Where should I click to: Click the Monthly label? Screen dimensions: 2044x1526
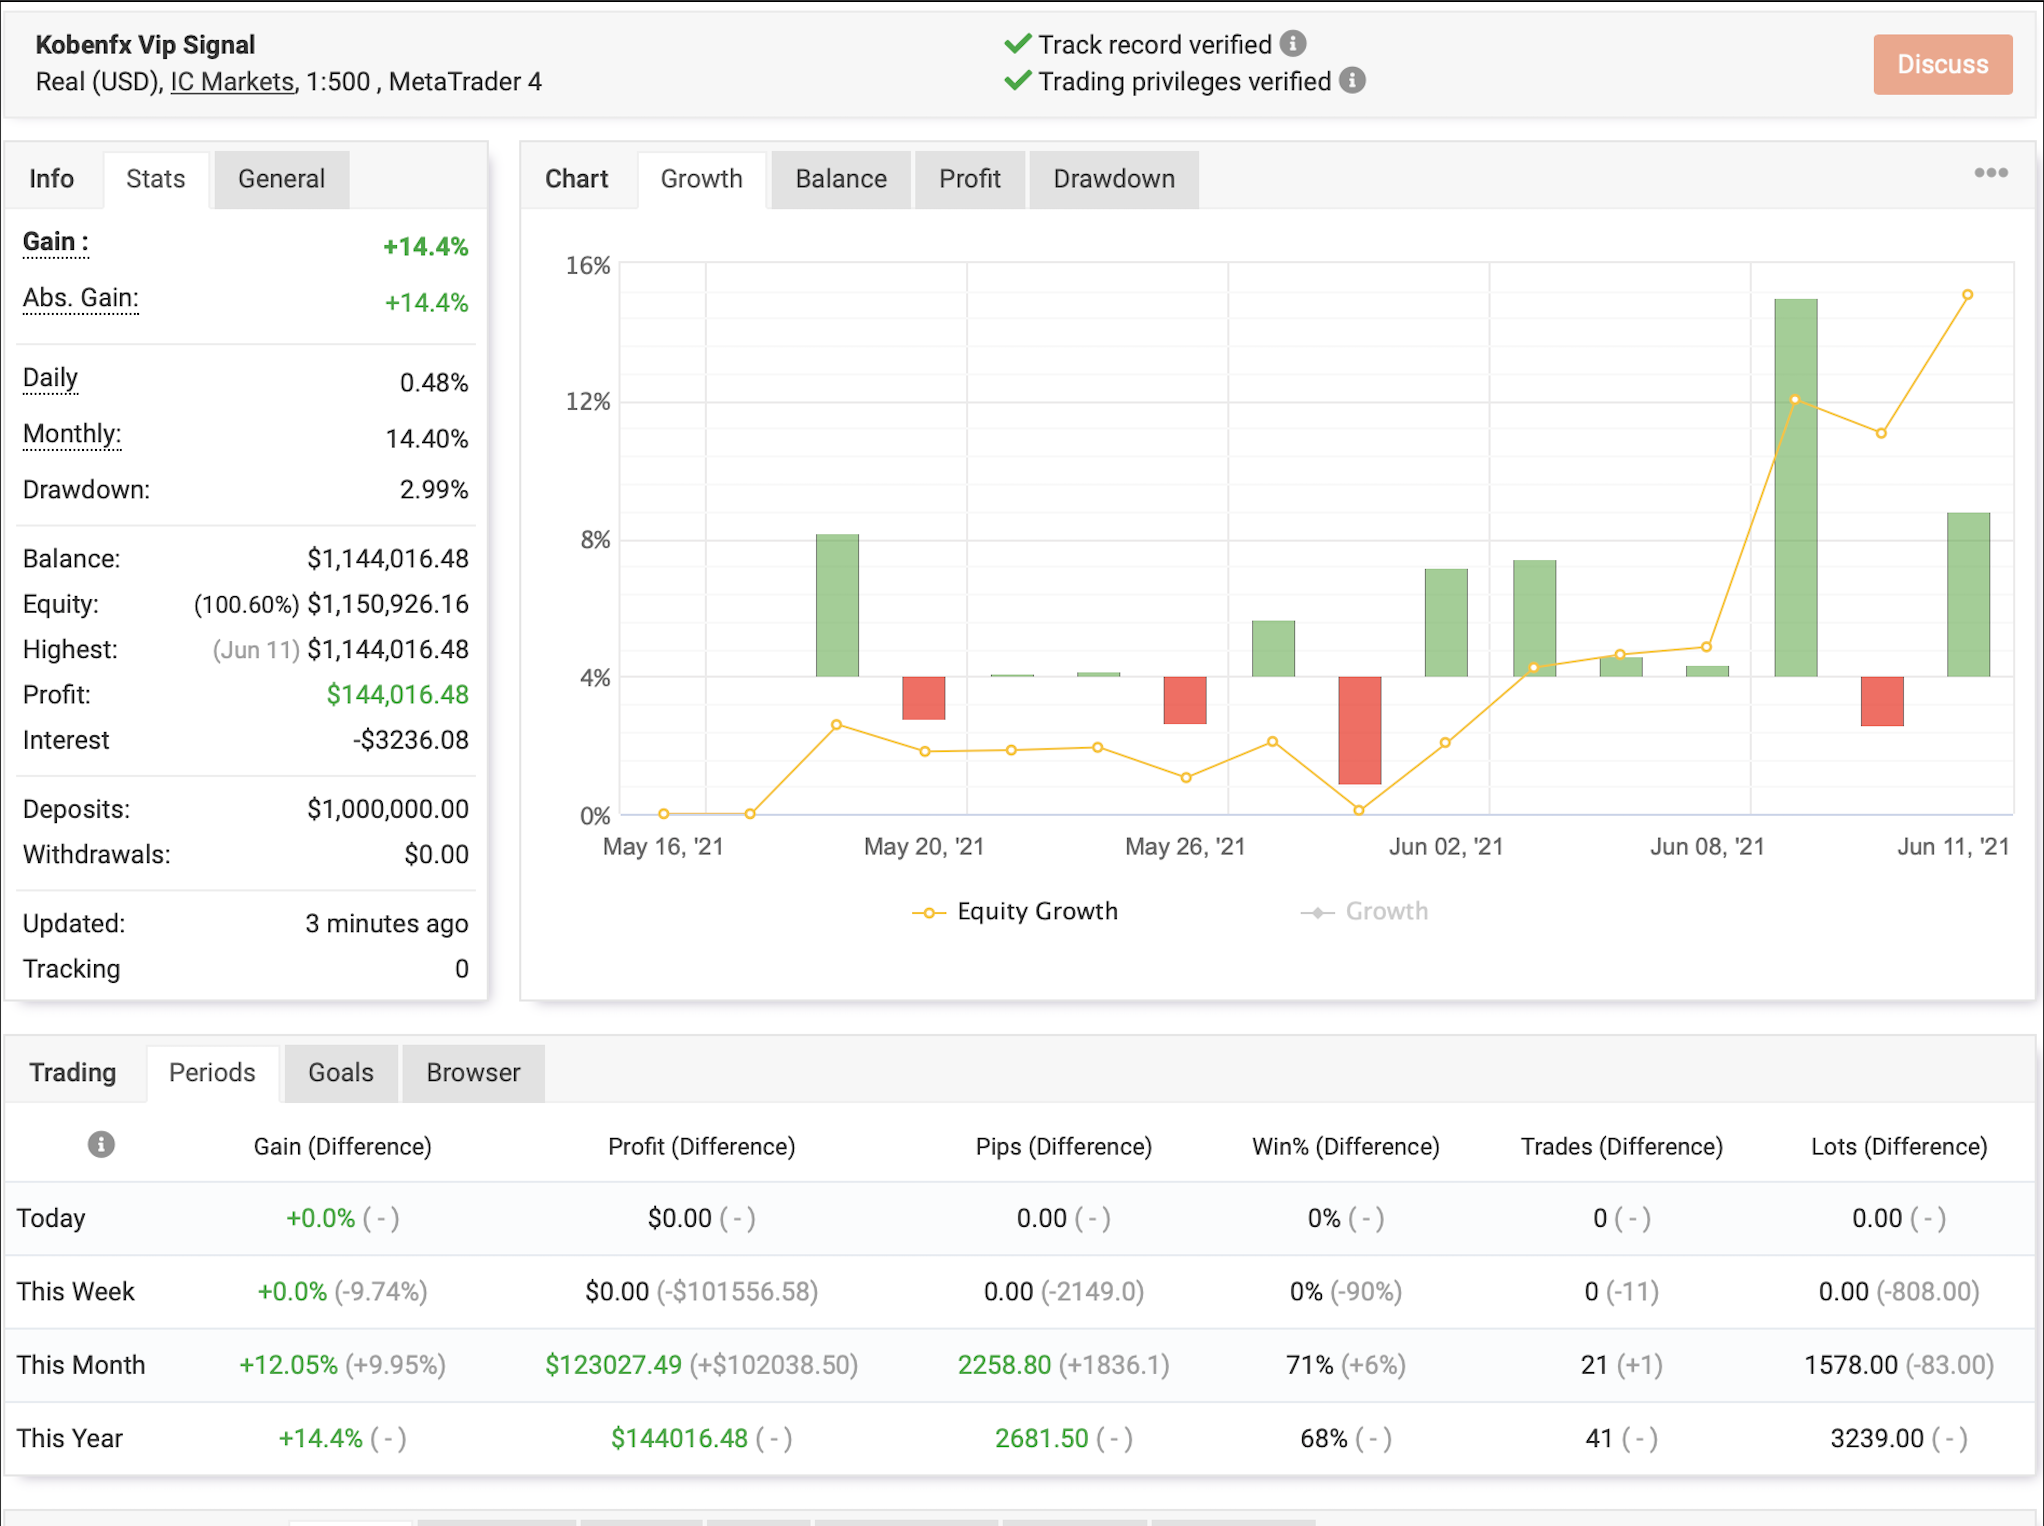pyautogui.click(x=72, y=434)
